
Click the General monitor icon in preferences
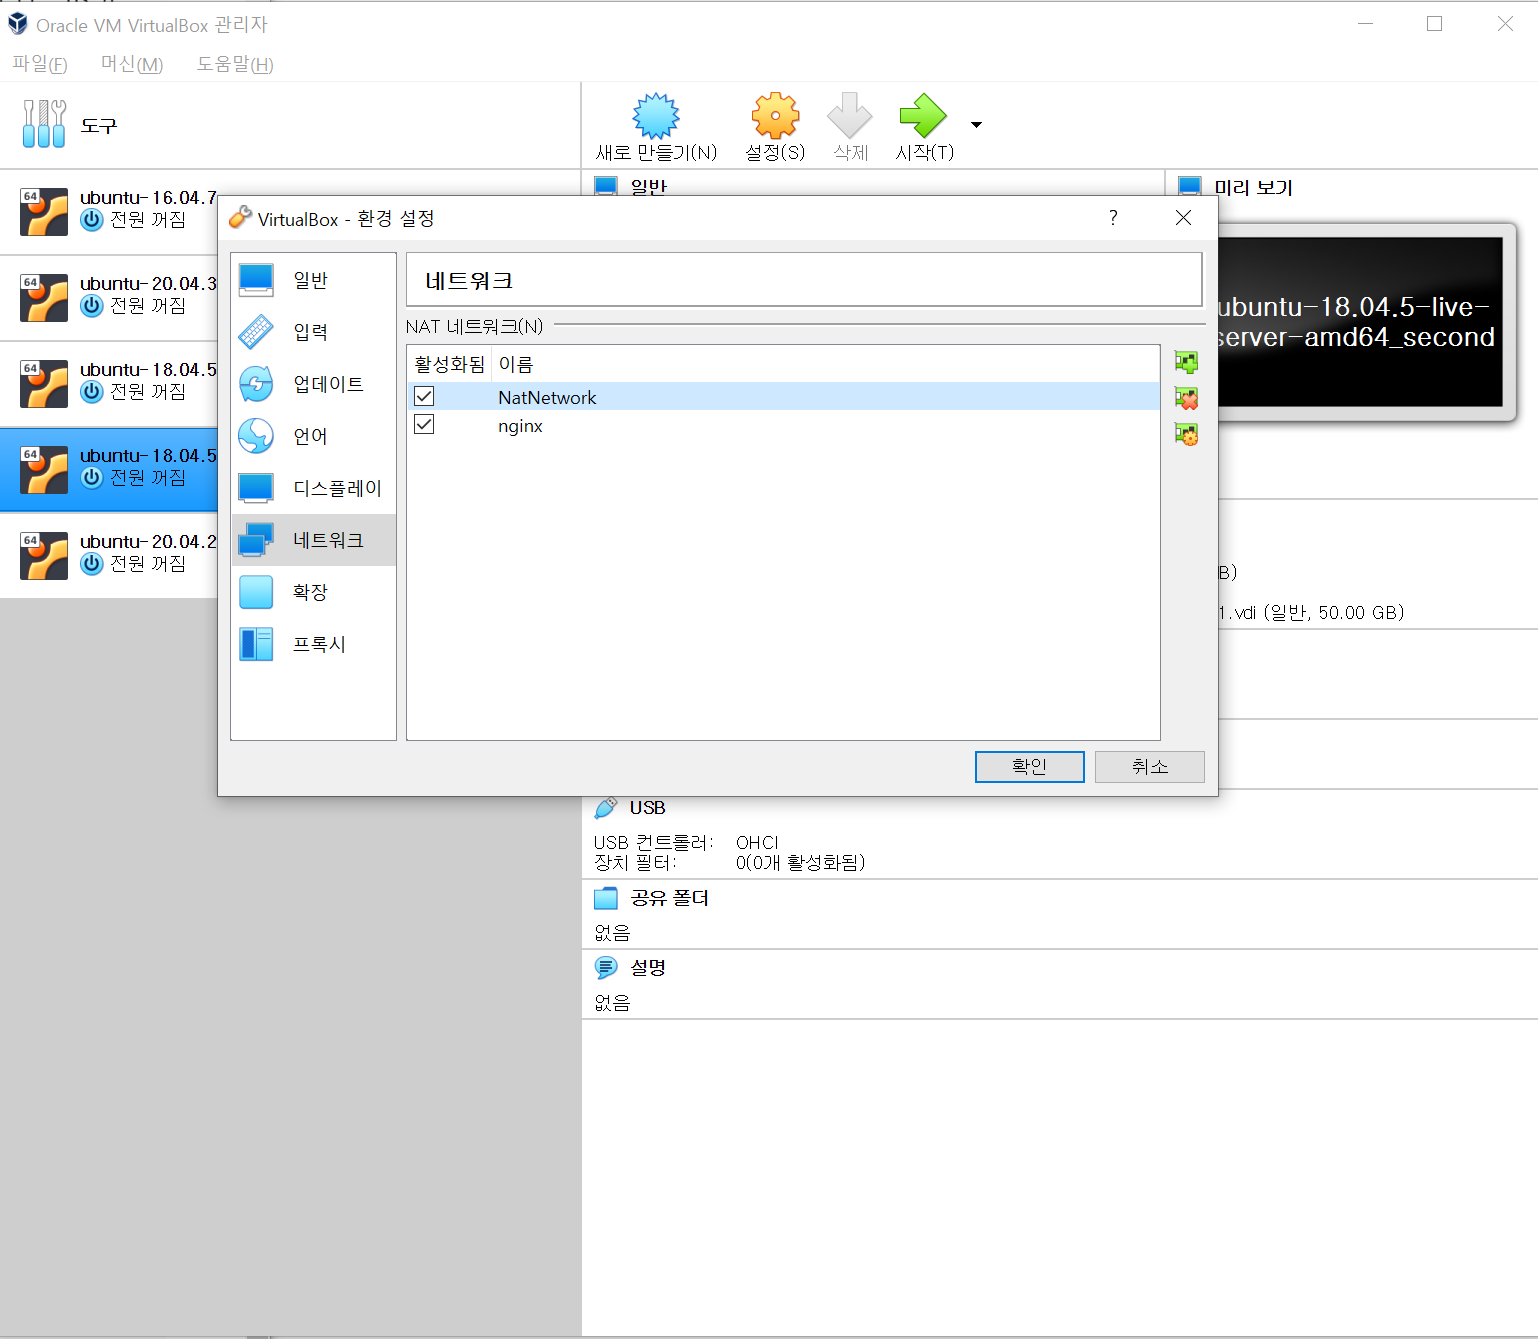[x=256, y=280]
